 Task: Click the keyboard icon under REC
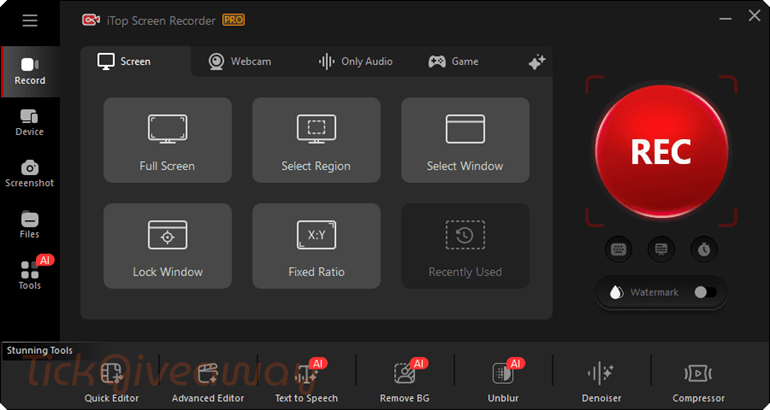(618, 249)
